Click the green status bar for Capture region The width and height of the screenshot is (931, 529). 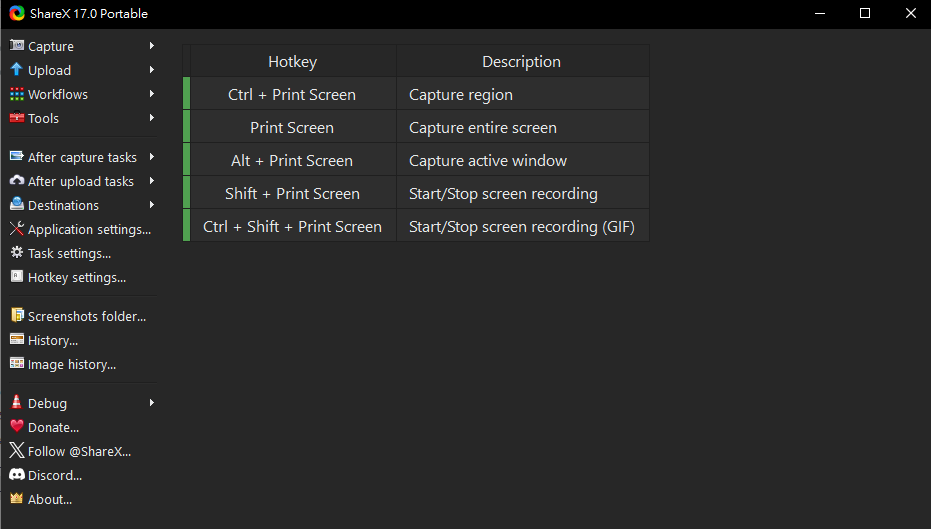186,95
